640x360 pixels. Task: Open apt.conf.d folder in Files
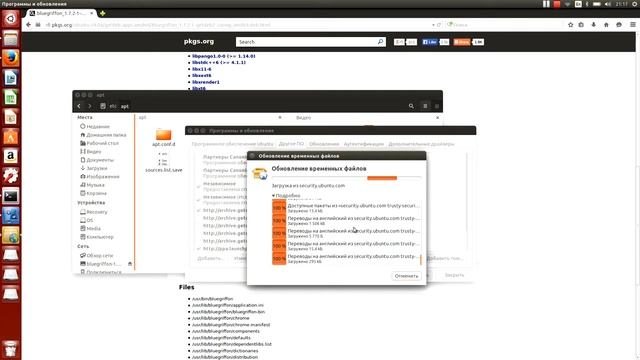pos(163,138)
